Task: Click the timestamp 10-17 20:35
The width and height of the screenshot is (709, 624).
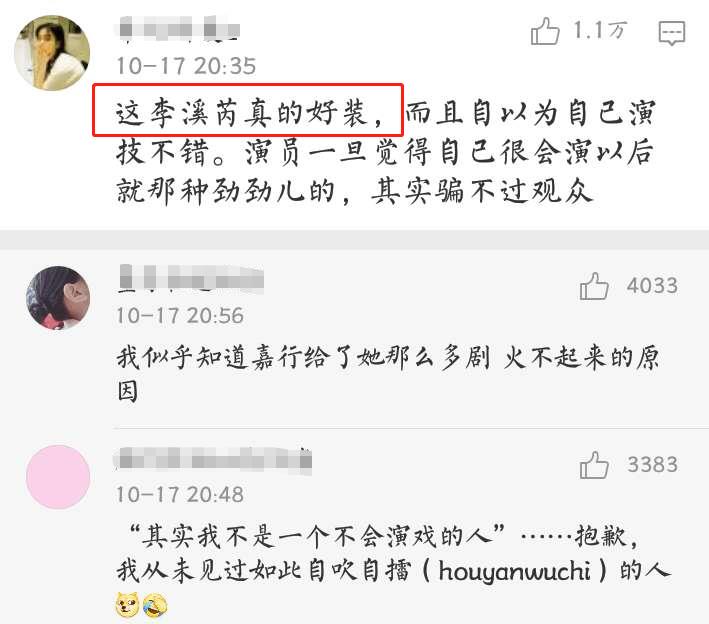Action: [x=186, y=66]
